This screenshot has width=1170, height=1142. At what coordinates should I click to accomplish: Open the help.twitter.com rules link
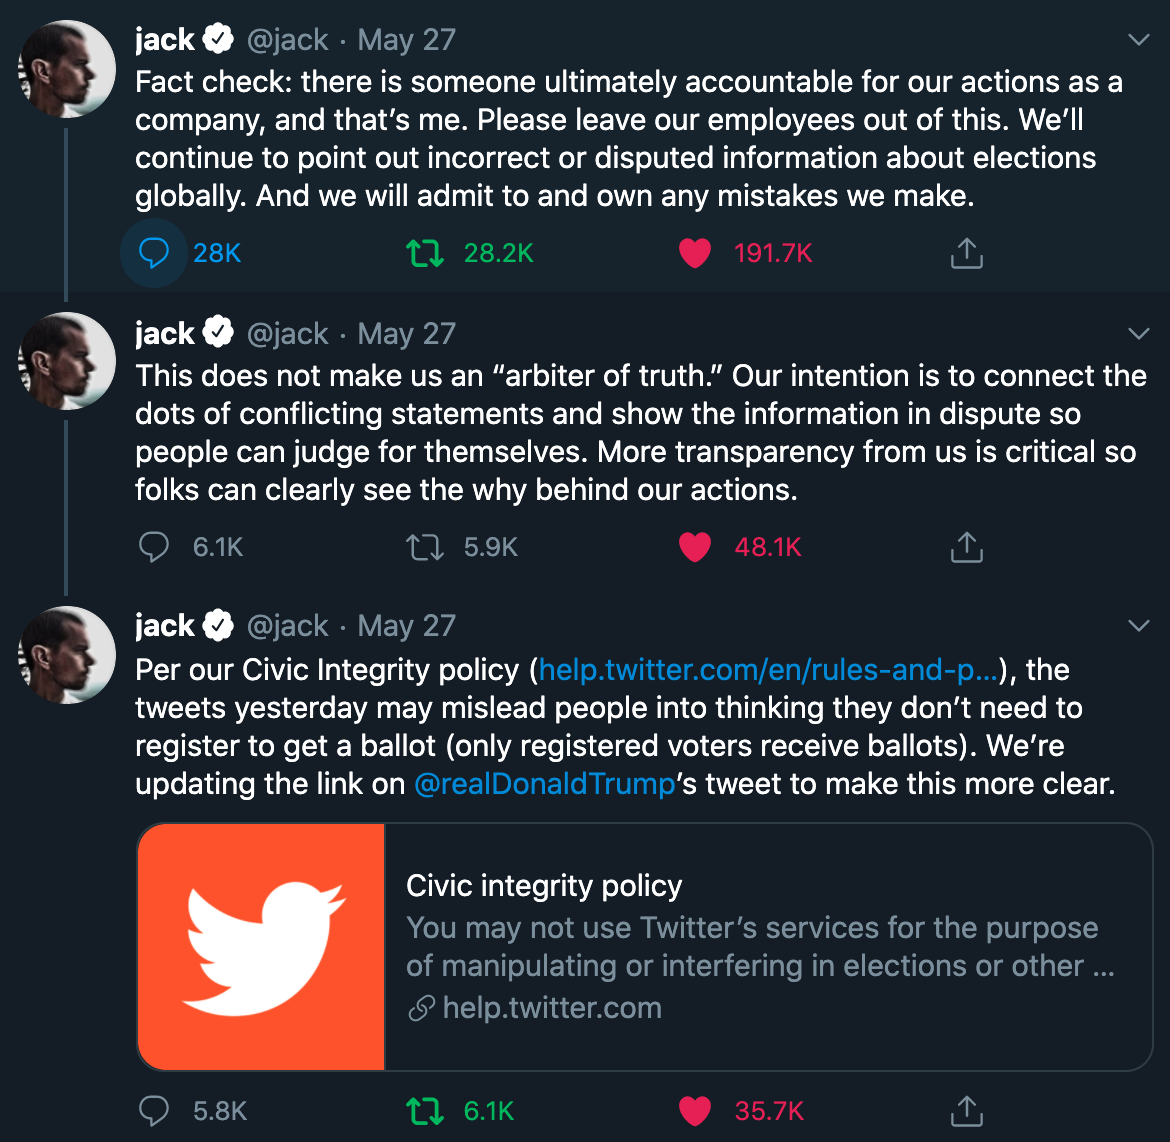point(768,670)
